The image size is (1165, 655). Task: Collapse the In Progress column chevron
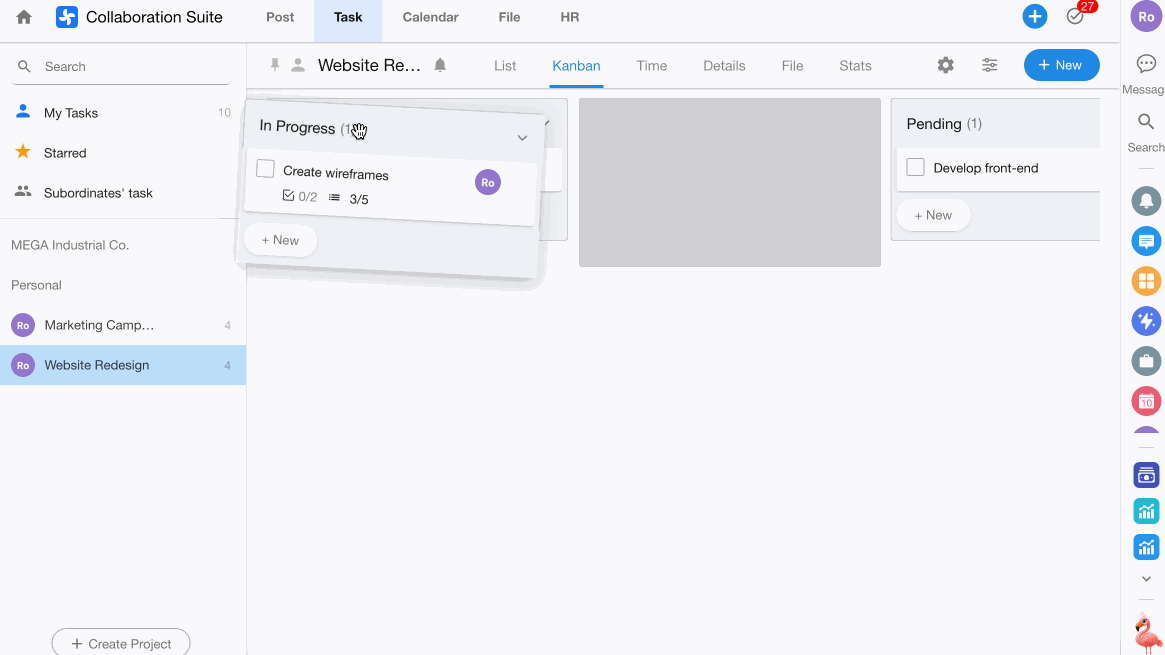(522, 138)
